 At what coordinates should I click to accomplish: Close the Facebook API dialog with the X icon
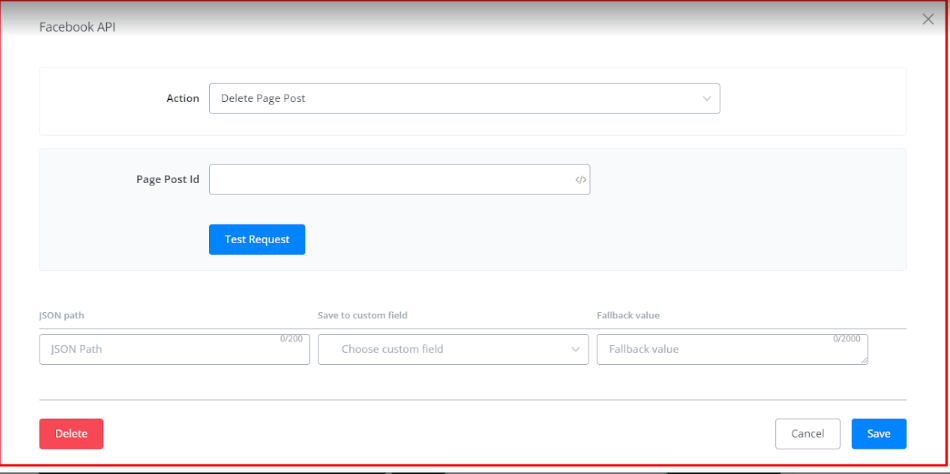coord(928,19)
